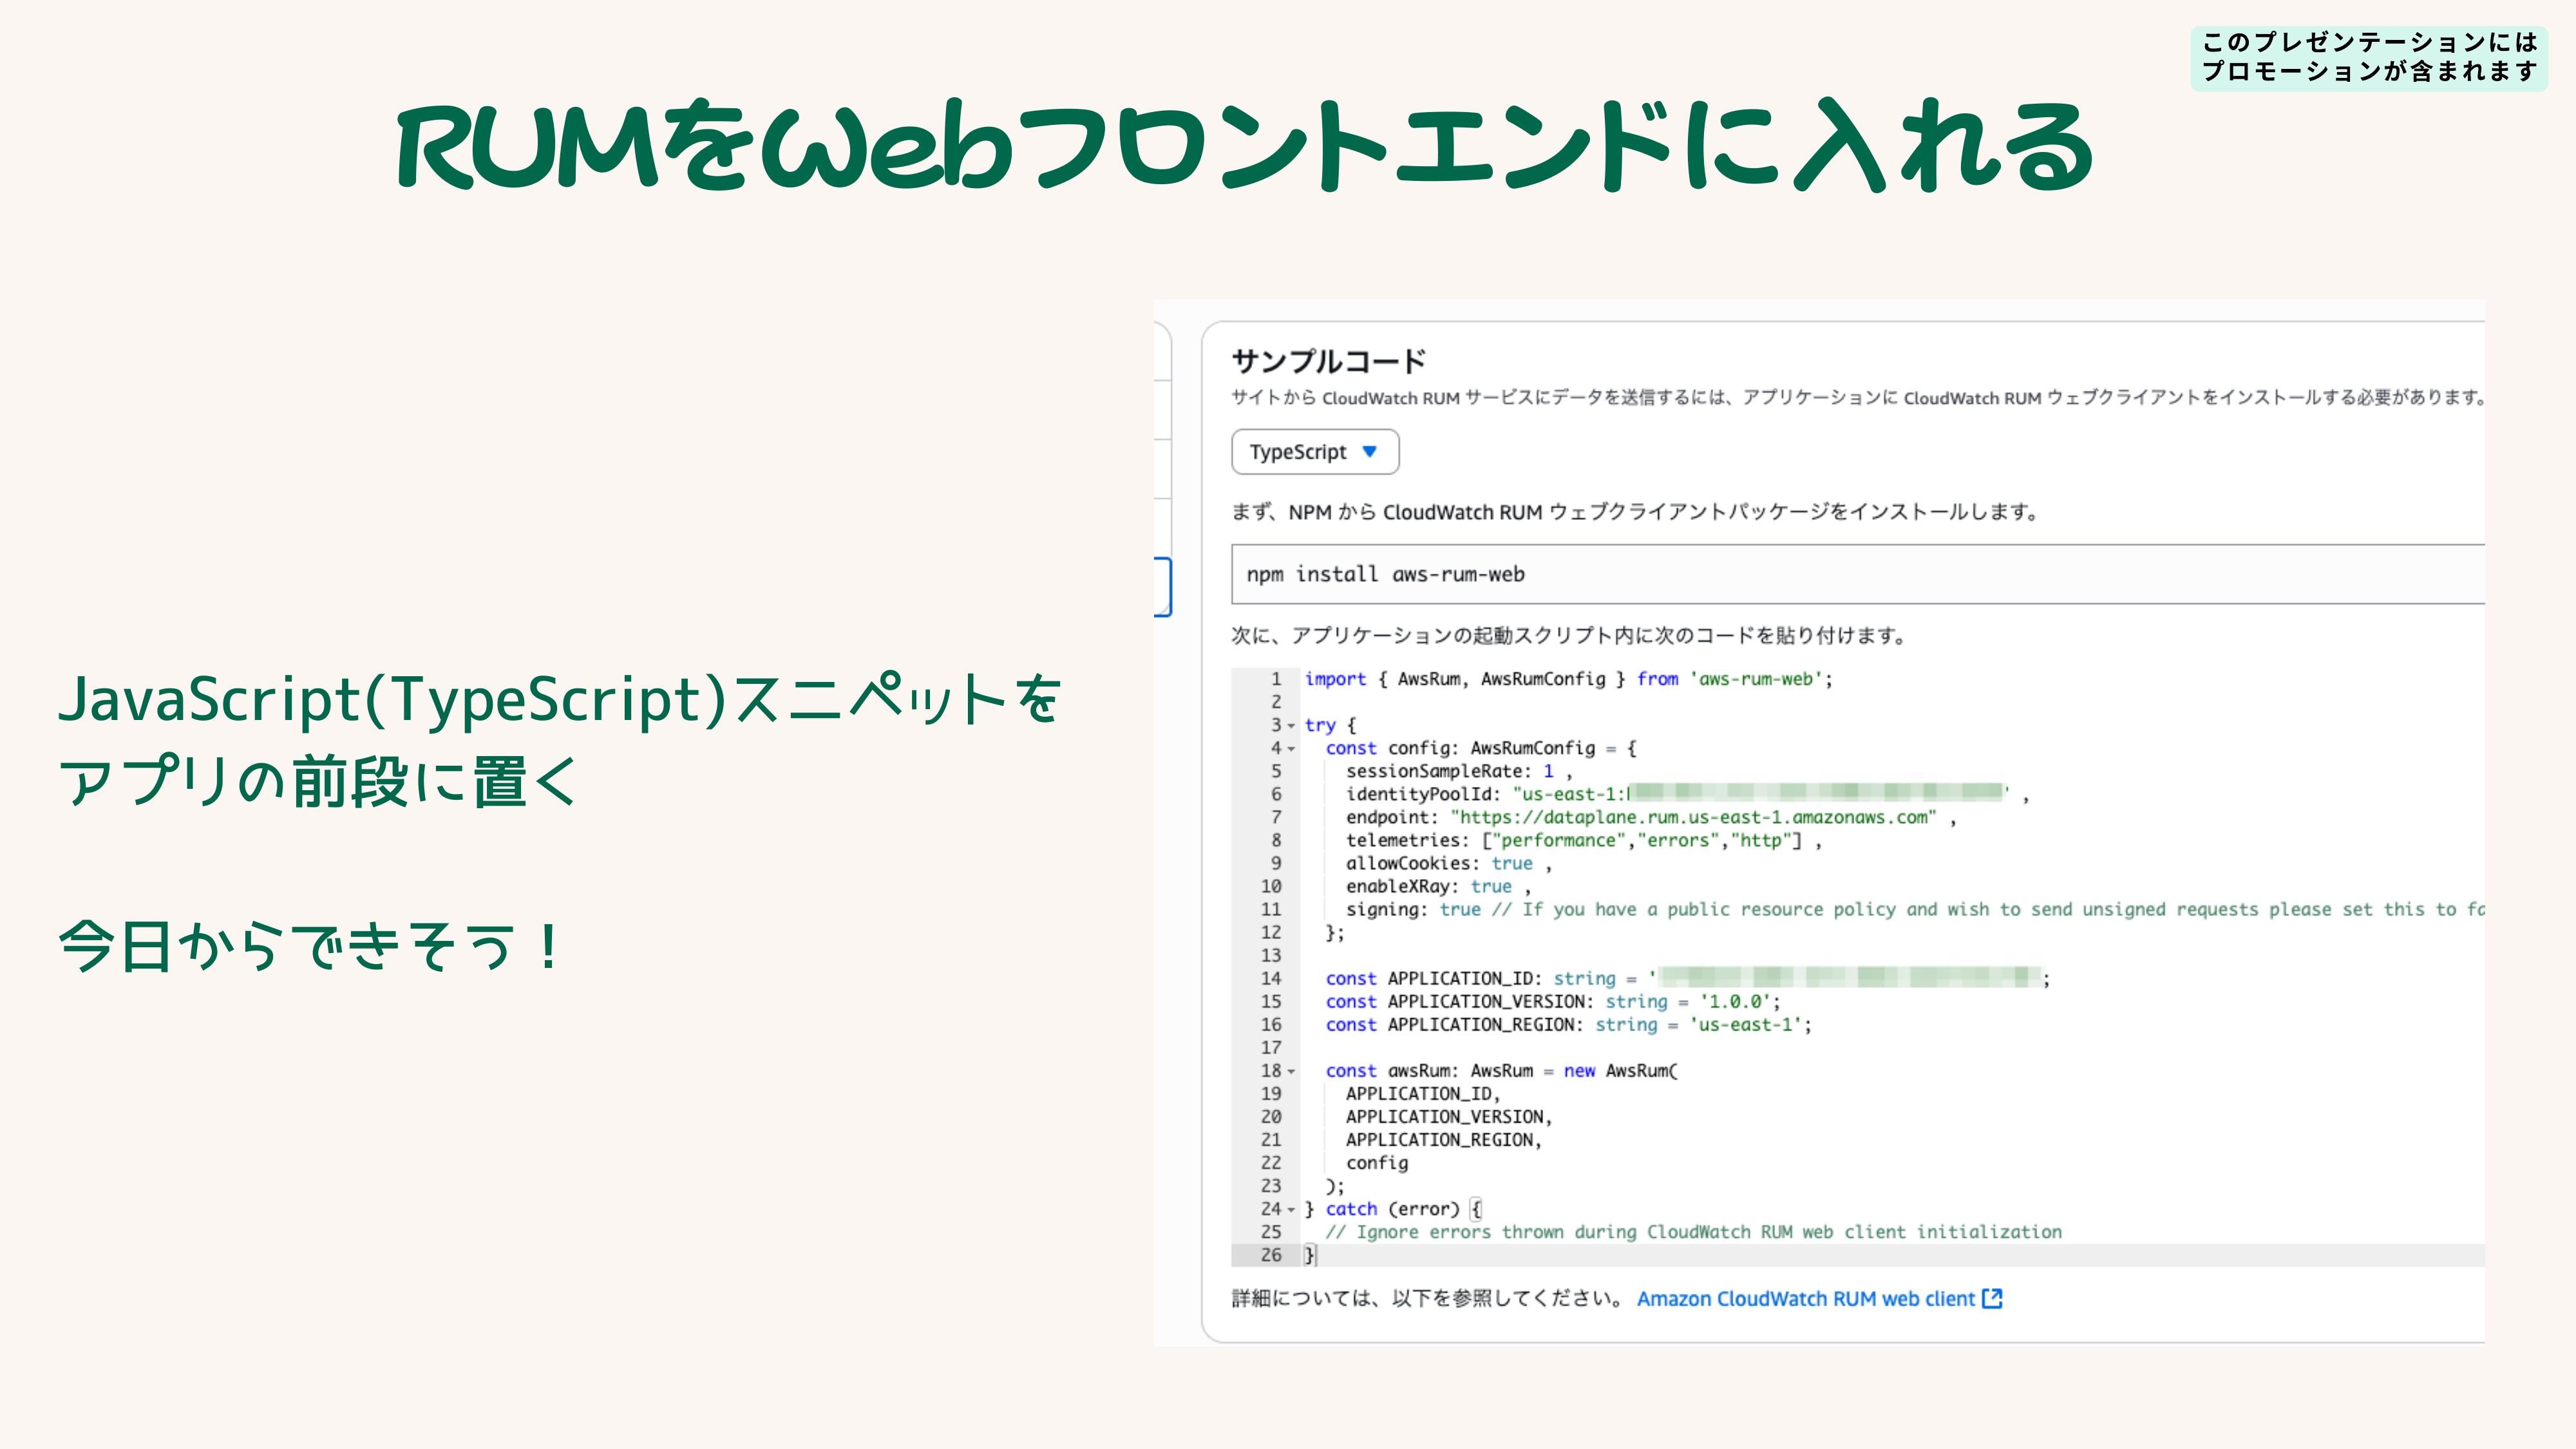2576x1449 pixels.
Task: Click the endpoint URL string in the code
Action: (x=1693, y=817)
